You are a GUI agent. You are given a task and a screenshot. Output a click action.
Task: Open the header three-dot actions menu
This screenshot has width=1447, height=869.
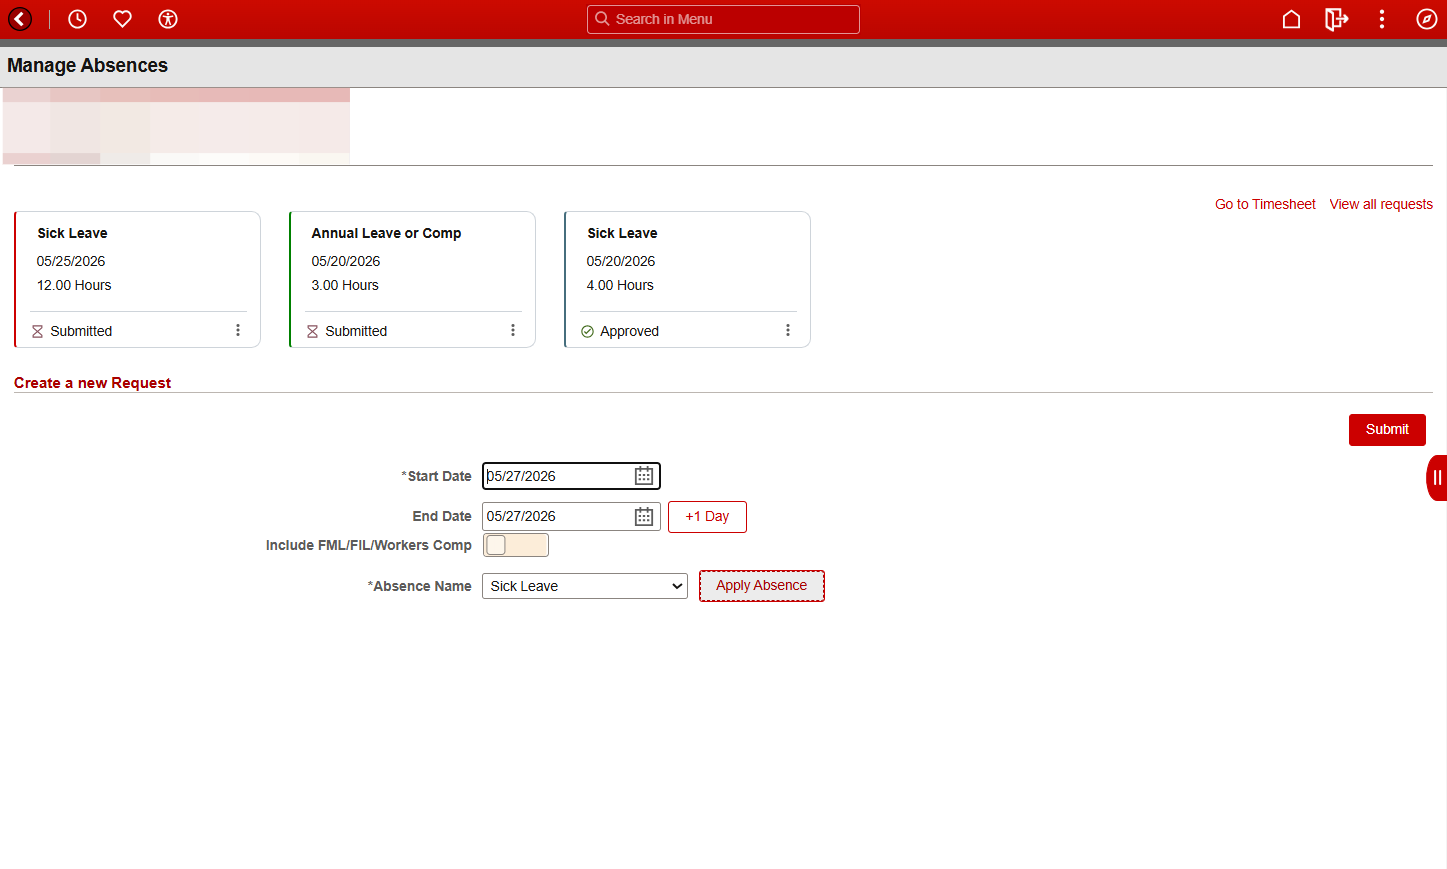tap(1382, 19)
